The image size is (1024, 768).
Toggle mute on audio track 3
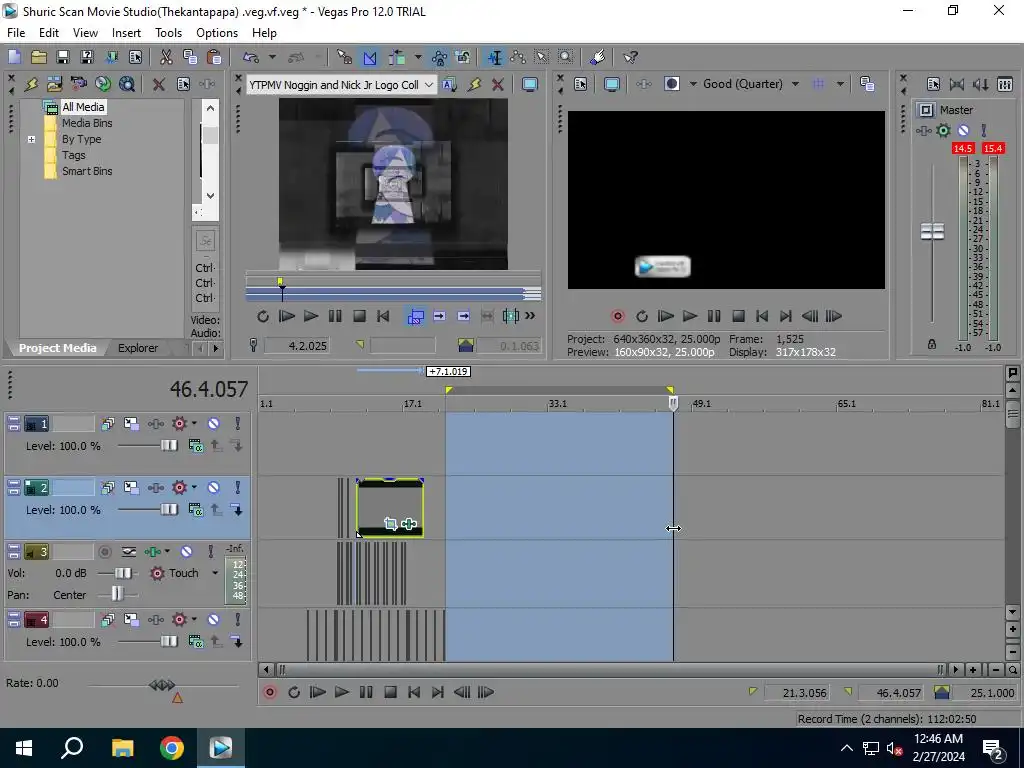pos(186,552)
